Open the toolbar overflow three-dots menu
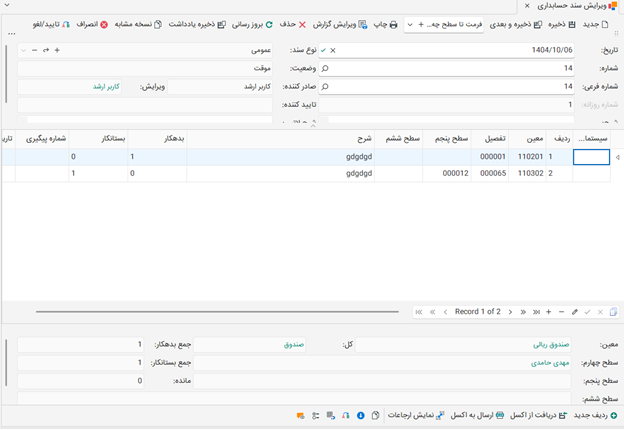 click(x=12, y=34)
